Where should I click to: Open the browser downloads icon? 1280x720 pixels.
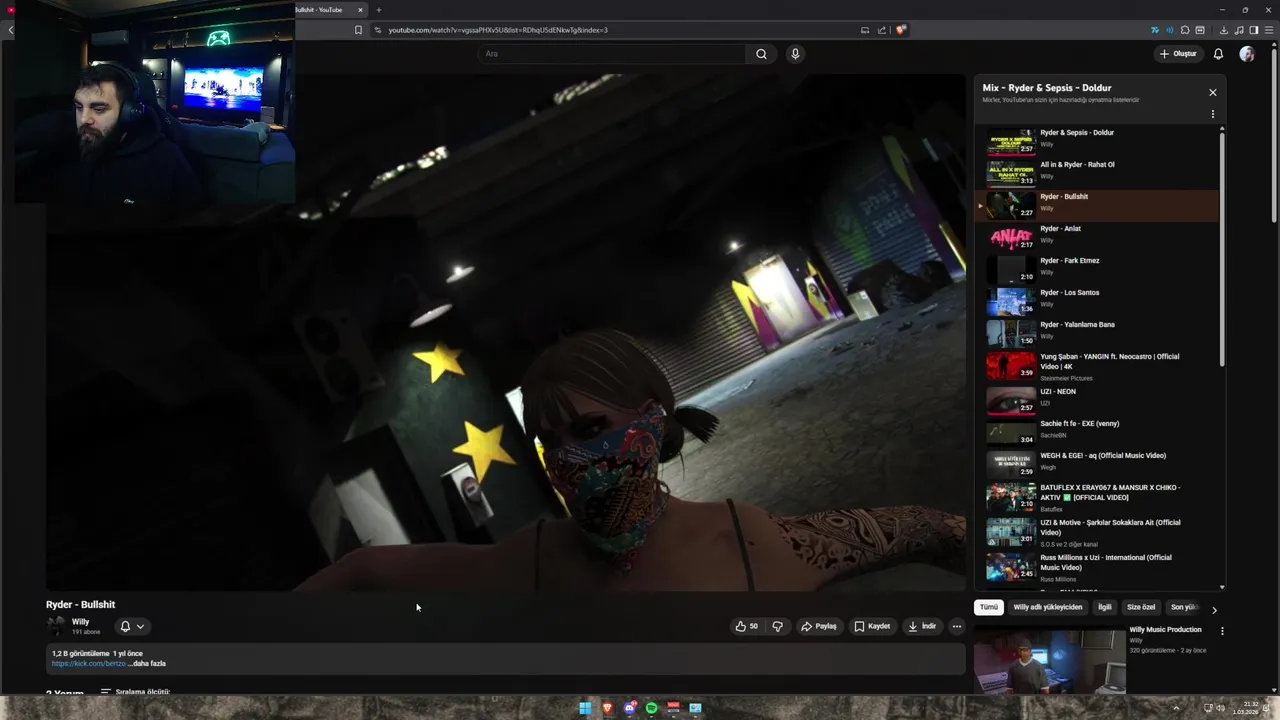point(1224,30)
